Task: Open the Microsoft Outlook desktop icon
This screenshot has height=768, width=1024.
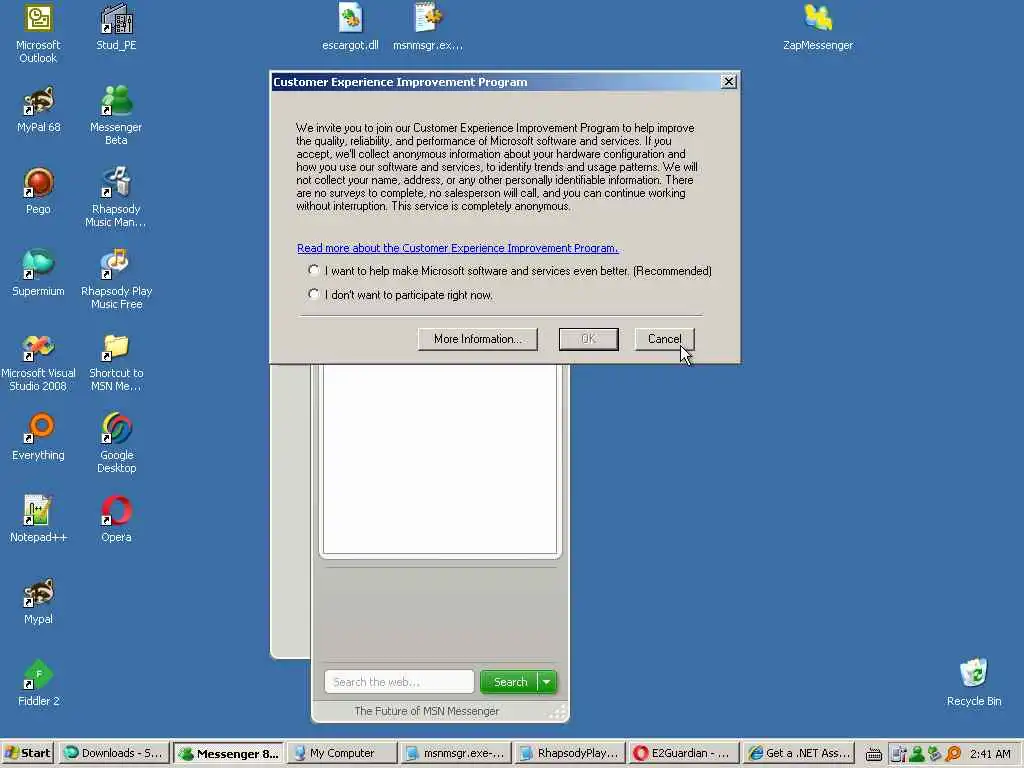Action: click(x=38, y=33)
